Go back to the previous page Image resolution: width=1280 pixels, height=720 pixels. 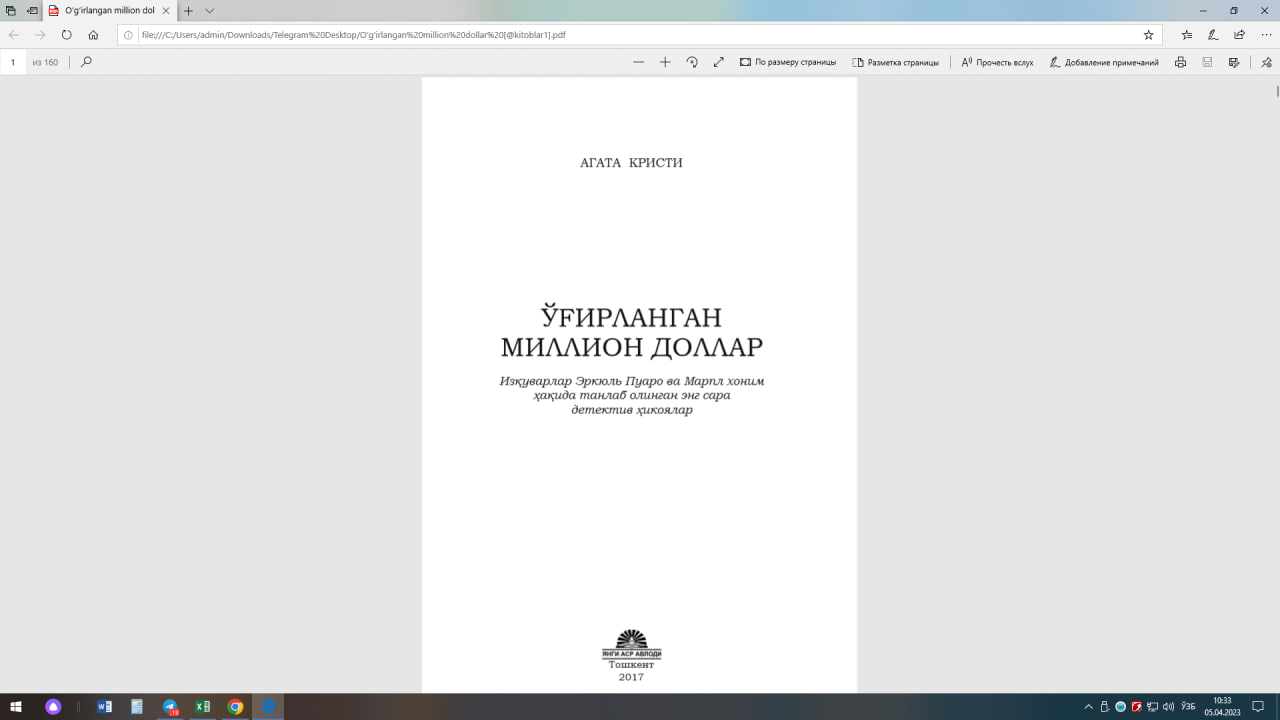pyautogui.click(x=14, y=34)
